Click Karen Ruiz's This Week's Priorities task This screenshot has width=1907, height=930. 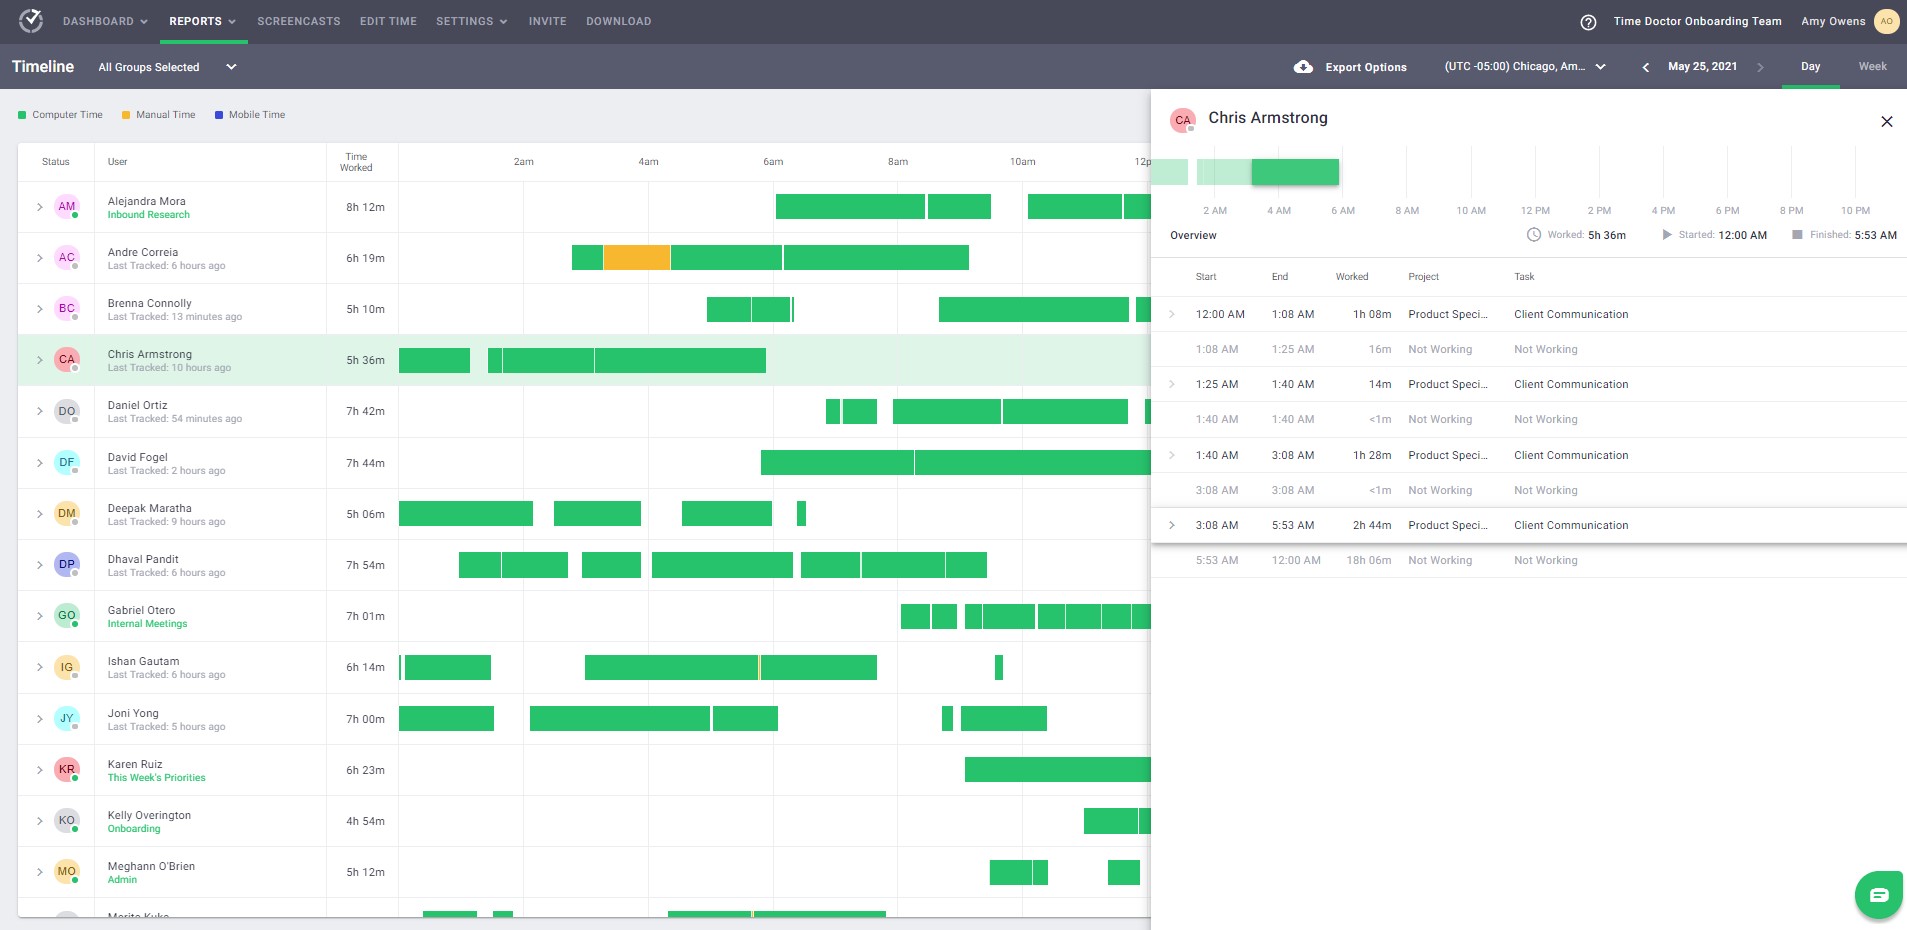pos(157,778)
